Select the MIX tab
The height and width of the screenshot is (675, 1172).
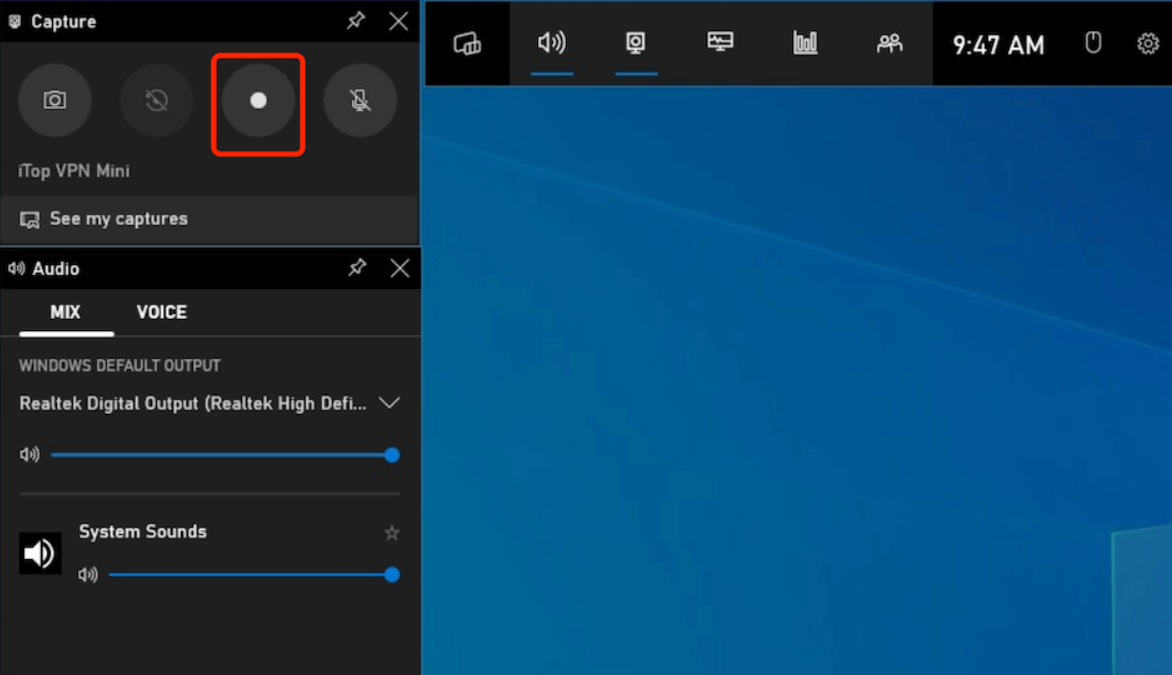click(65, 312)
